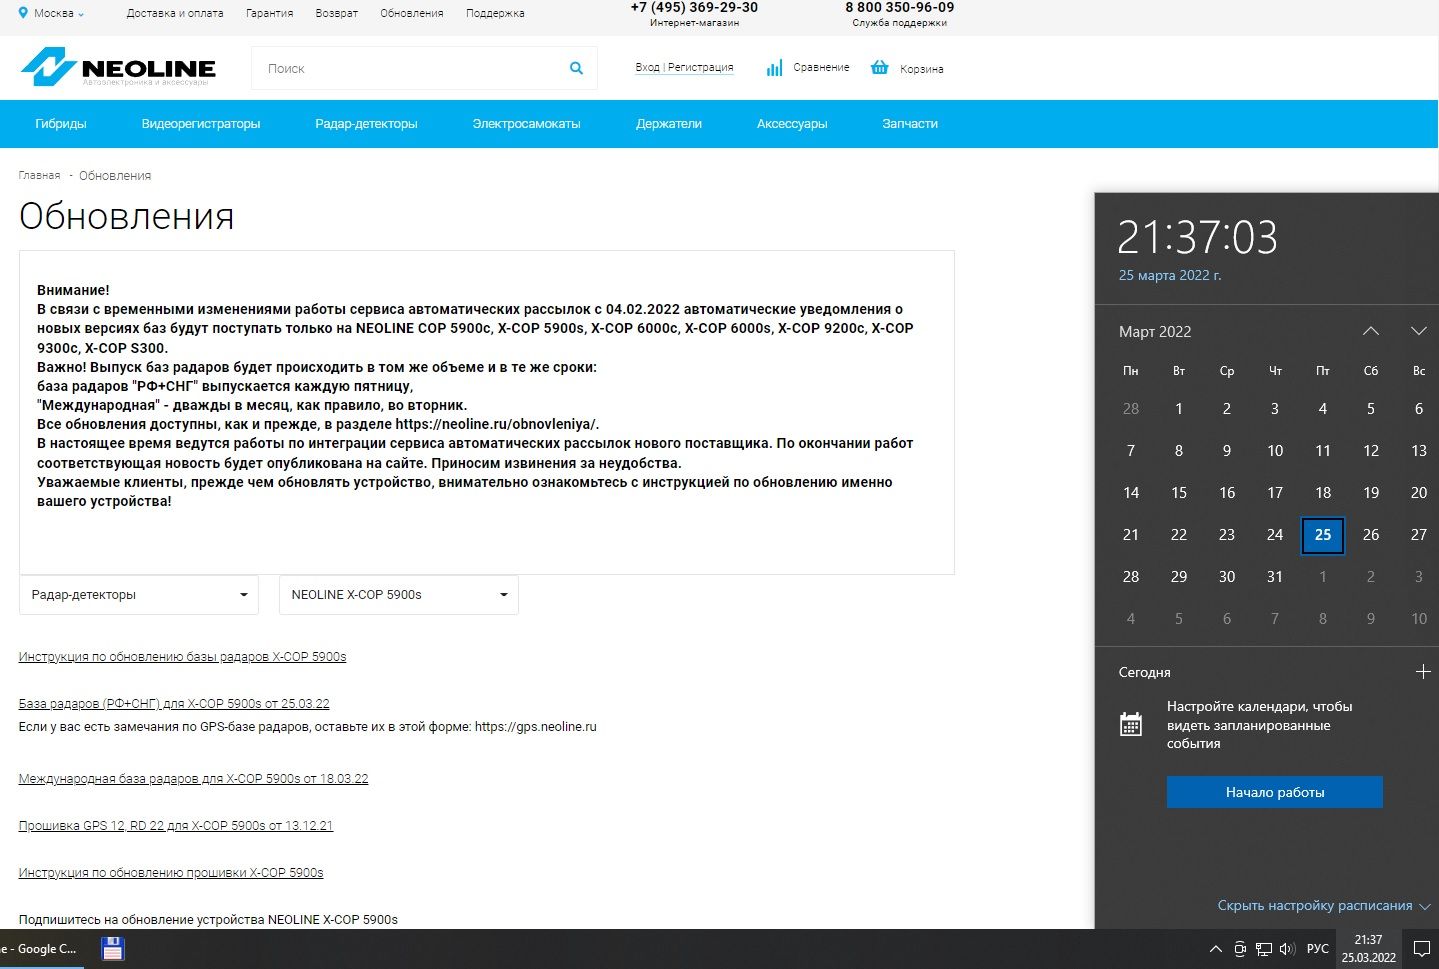Click the search magnifier icon

[x=576, y=68]
